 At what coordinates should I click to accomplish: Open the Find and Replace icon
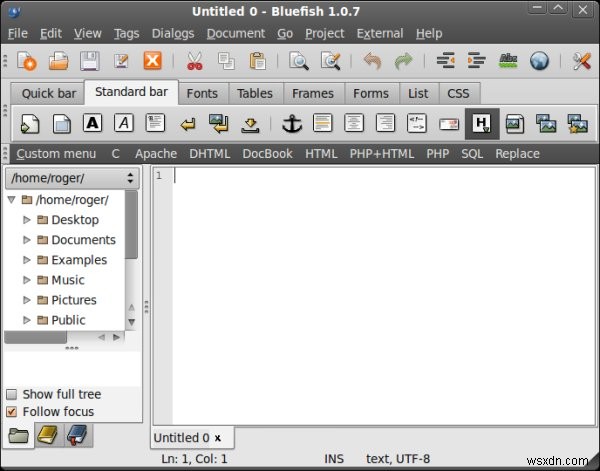(x=331, y=61)
